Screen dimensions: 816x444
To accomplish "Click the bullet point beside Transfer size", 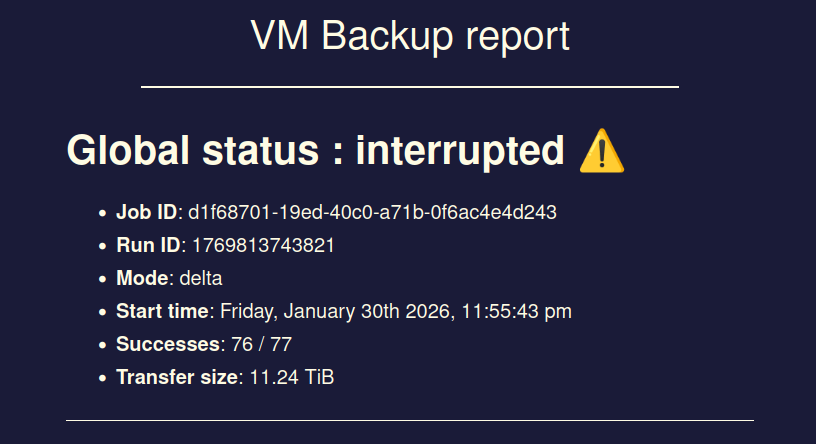I will 102,378.
